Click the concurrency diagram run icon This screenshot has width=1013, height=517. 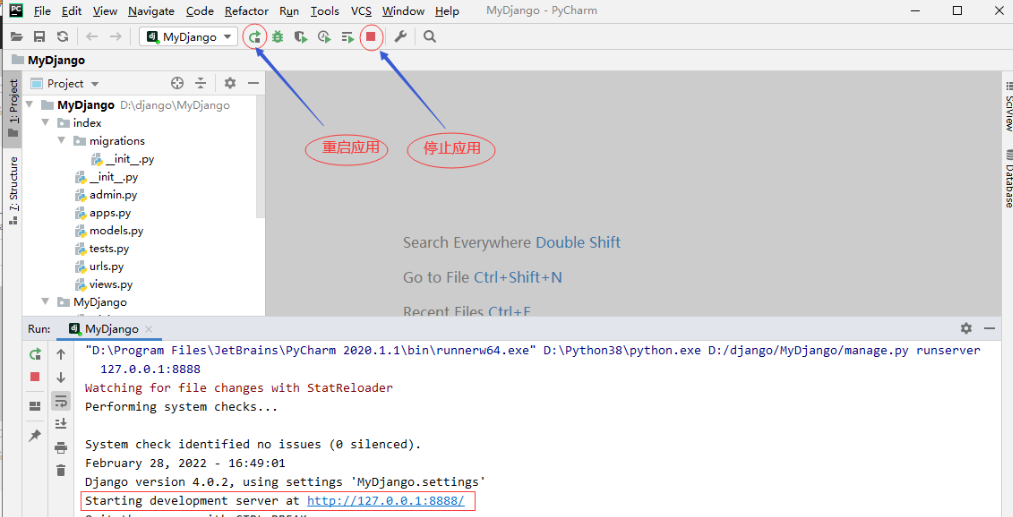pos(348,37)
